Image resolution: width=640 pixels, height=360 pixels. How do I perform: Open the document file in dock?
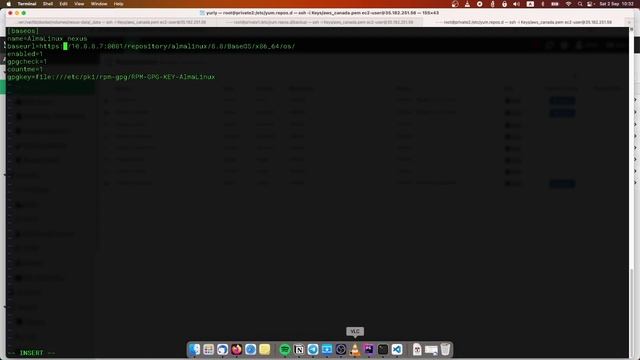[417, 349]
